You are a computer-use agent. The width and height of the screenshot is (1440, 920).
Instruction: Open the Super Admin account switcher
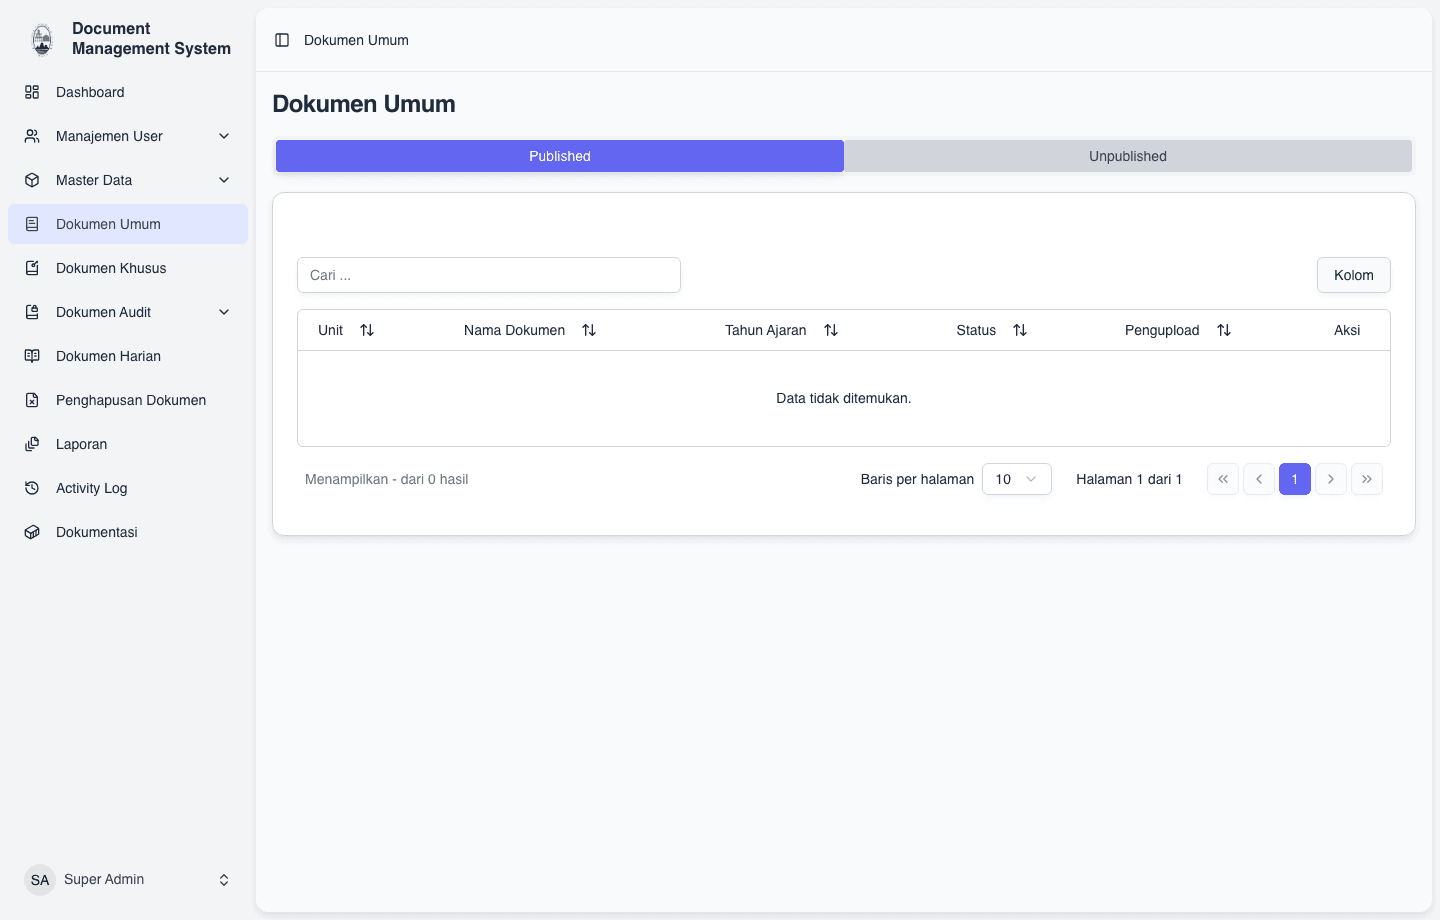pos(128,880)
